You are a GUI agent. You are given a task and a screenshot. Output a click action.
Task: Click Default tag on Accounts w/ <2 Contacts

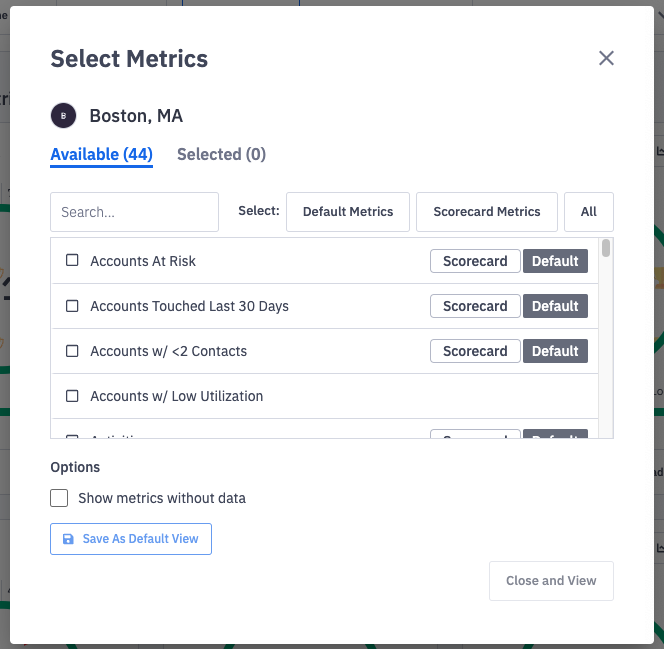tap(555, 351)
